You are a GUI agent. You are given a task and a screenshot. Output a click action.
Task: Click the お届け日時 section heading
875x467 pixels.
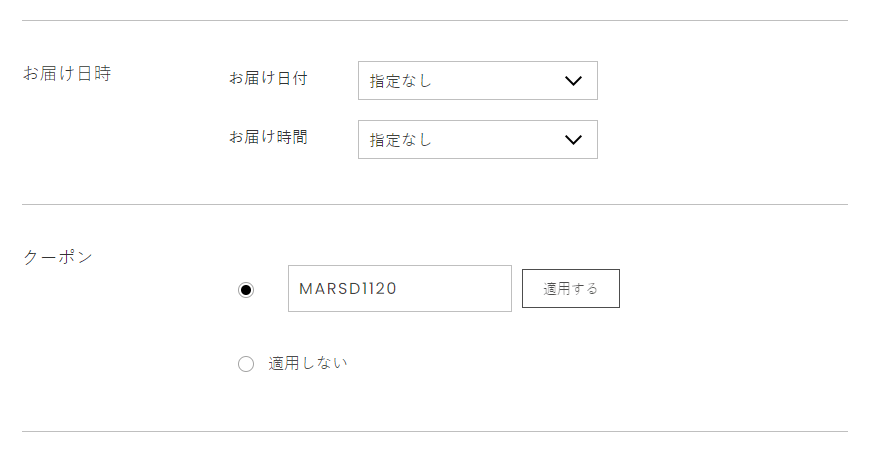[x=67, y=74]
